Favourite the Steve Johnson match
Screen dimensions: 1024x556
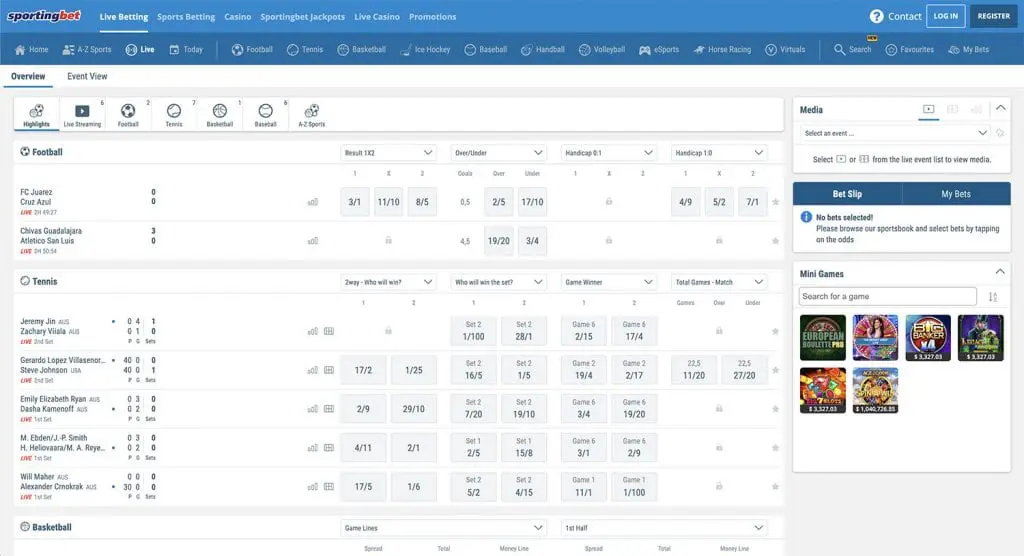point(775,370)
